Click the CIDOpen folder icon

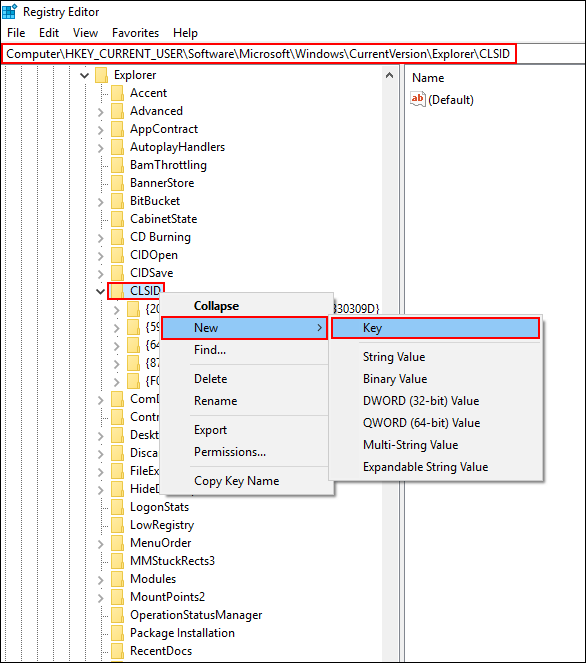(x=117, y=255)
